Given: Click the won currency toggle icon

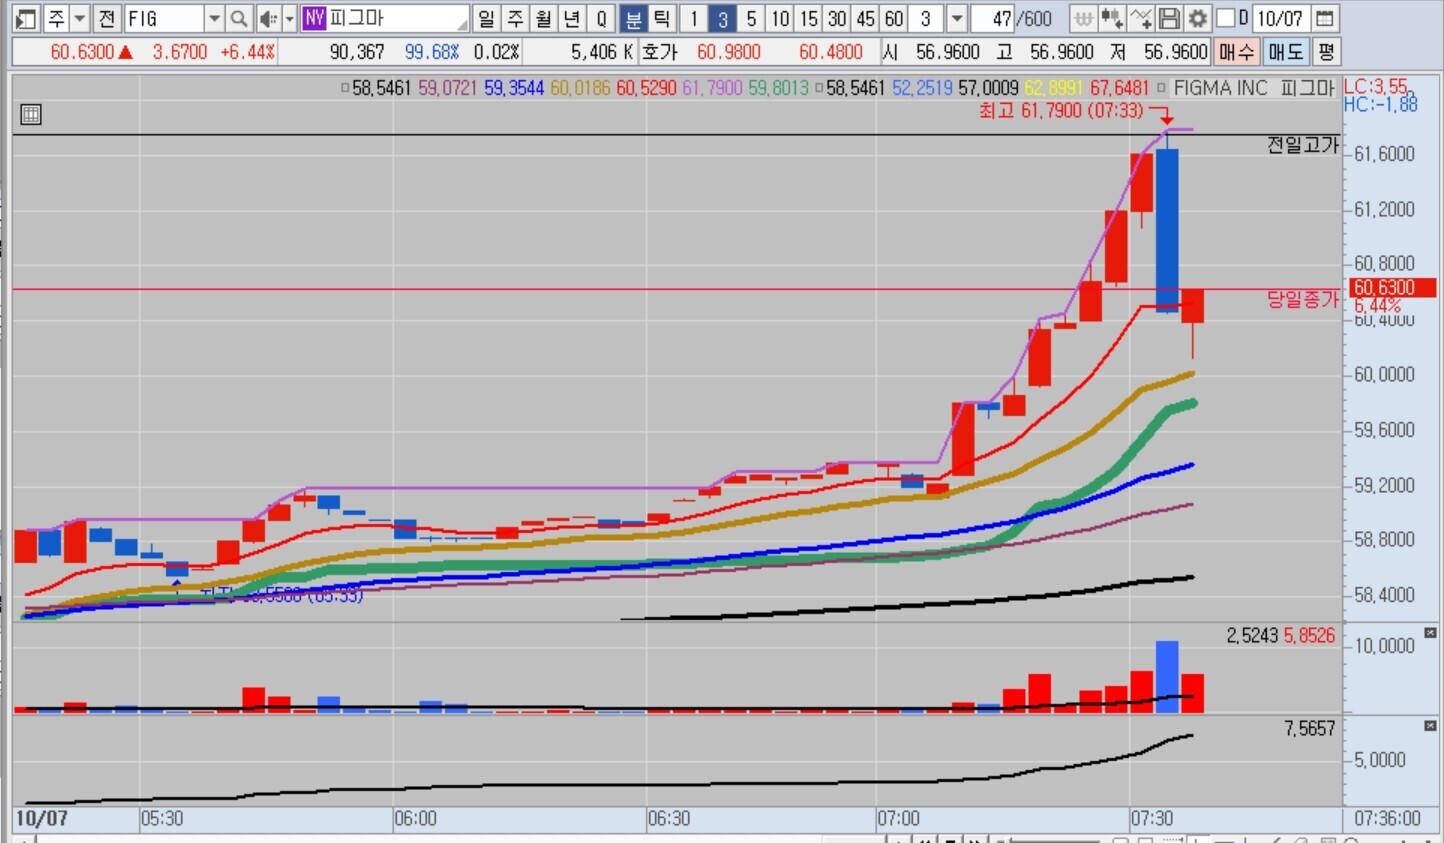Looking at the screenshot, I should pos(1083,18).
